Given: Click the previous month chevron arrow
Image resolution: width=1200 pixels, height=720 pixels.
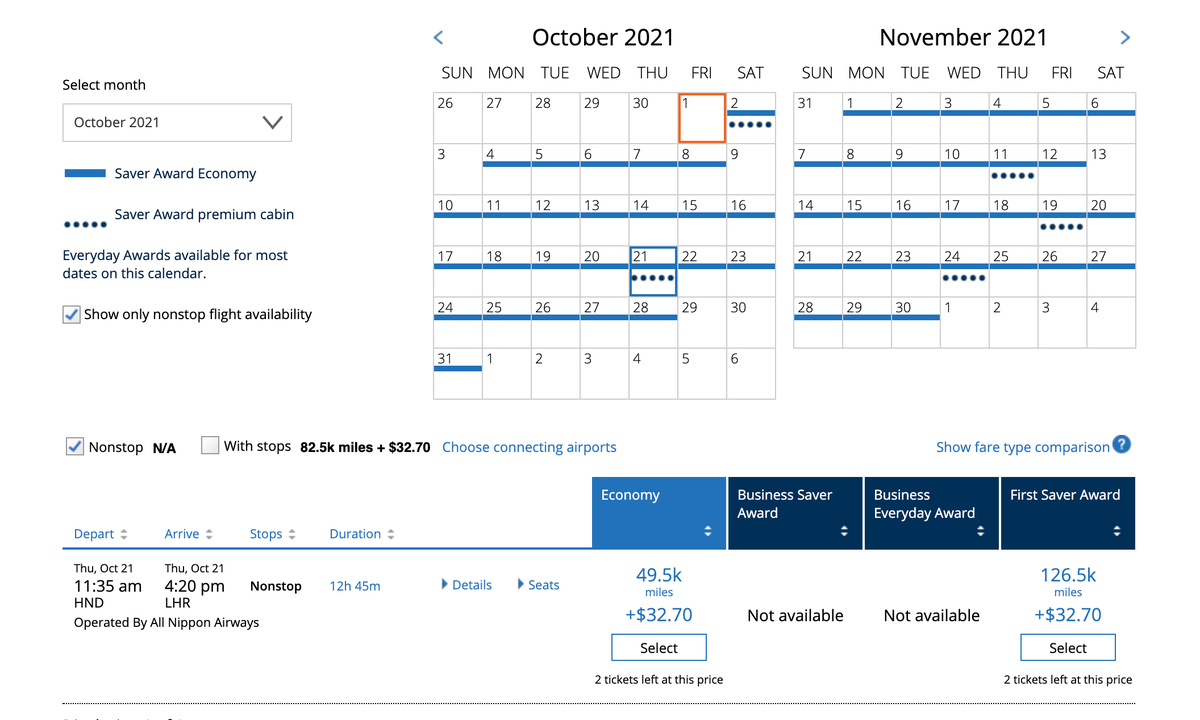Looking at the screenshot, I should click(x=438, y=37).
